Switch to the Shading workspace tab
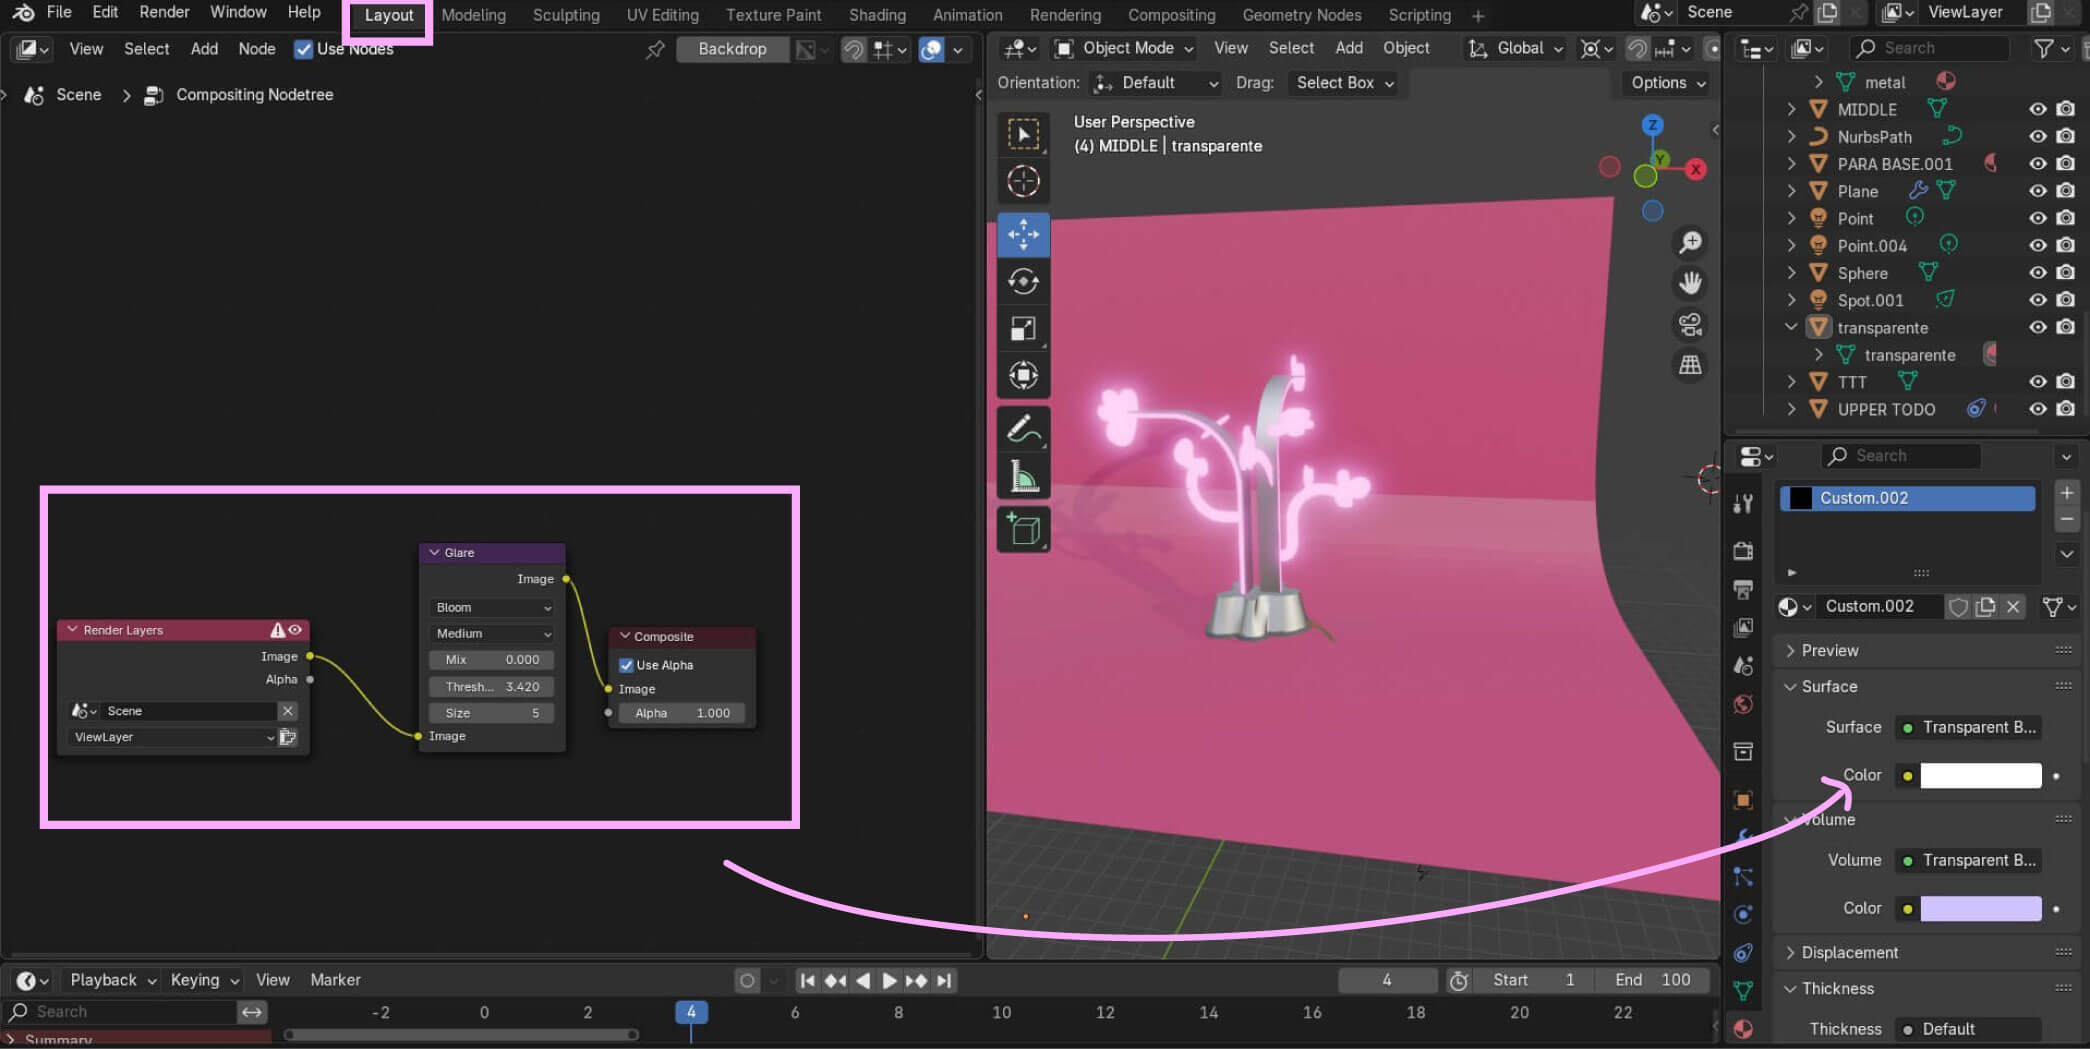The width and height of the screenshot is (2090, 1049). 877,15
